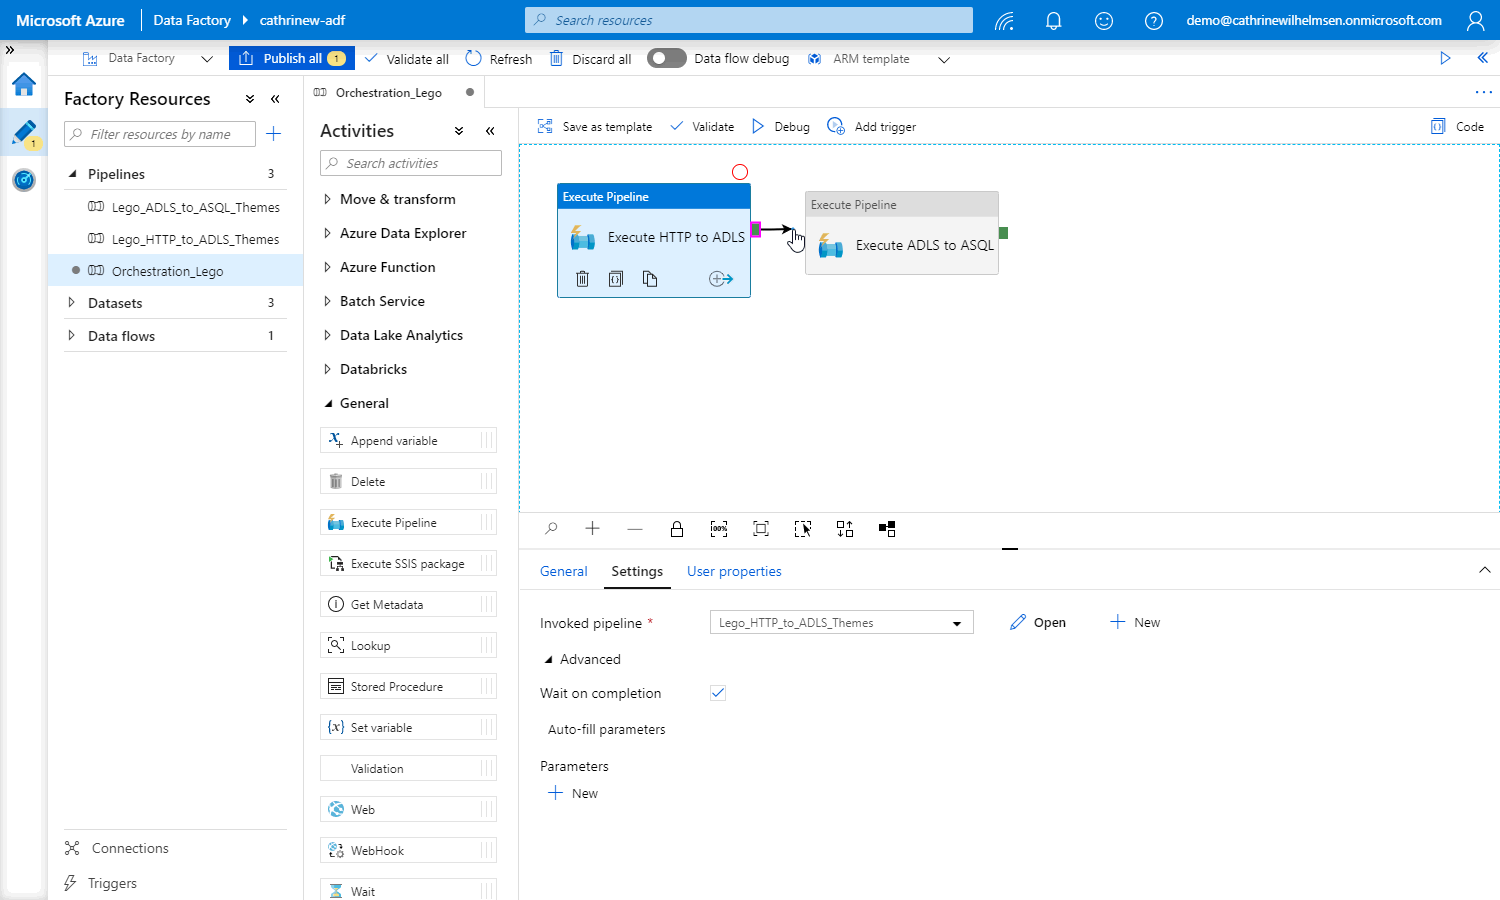Click the lock canvas icon

[677, 529]
